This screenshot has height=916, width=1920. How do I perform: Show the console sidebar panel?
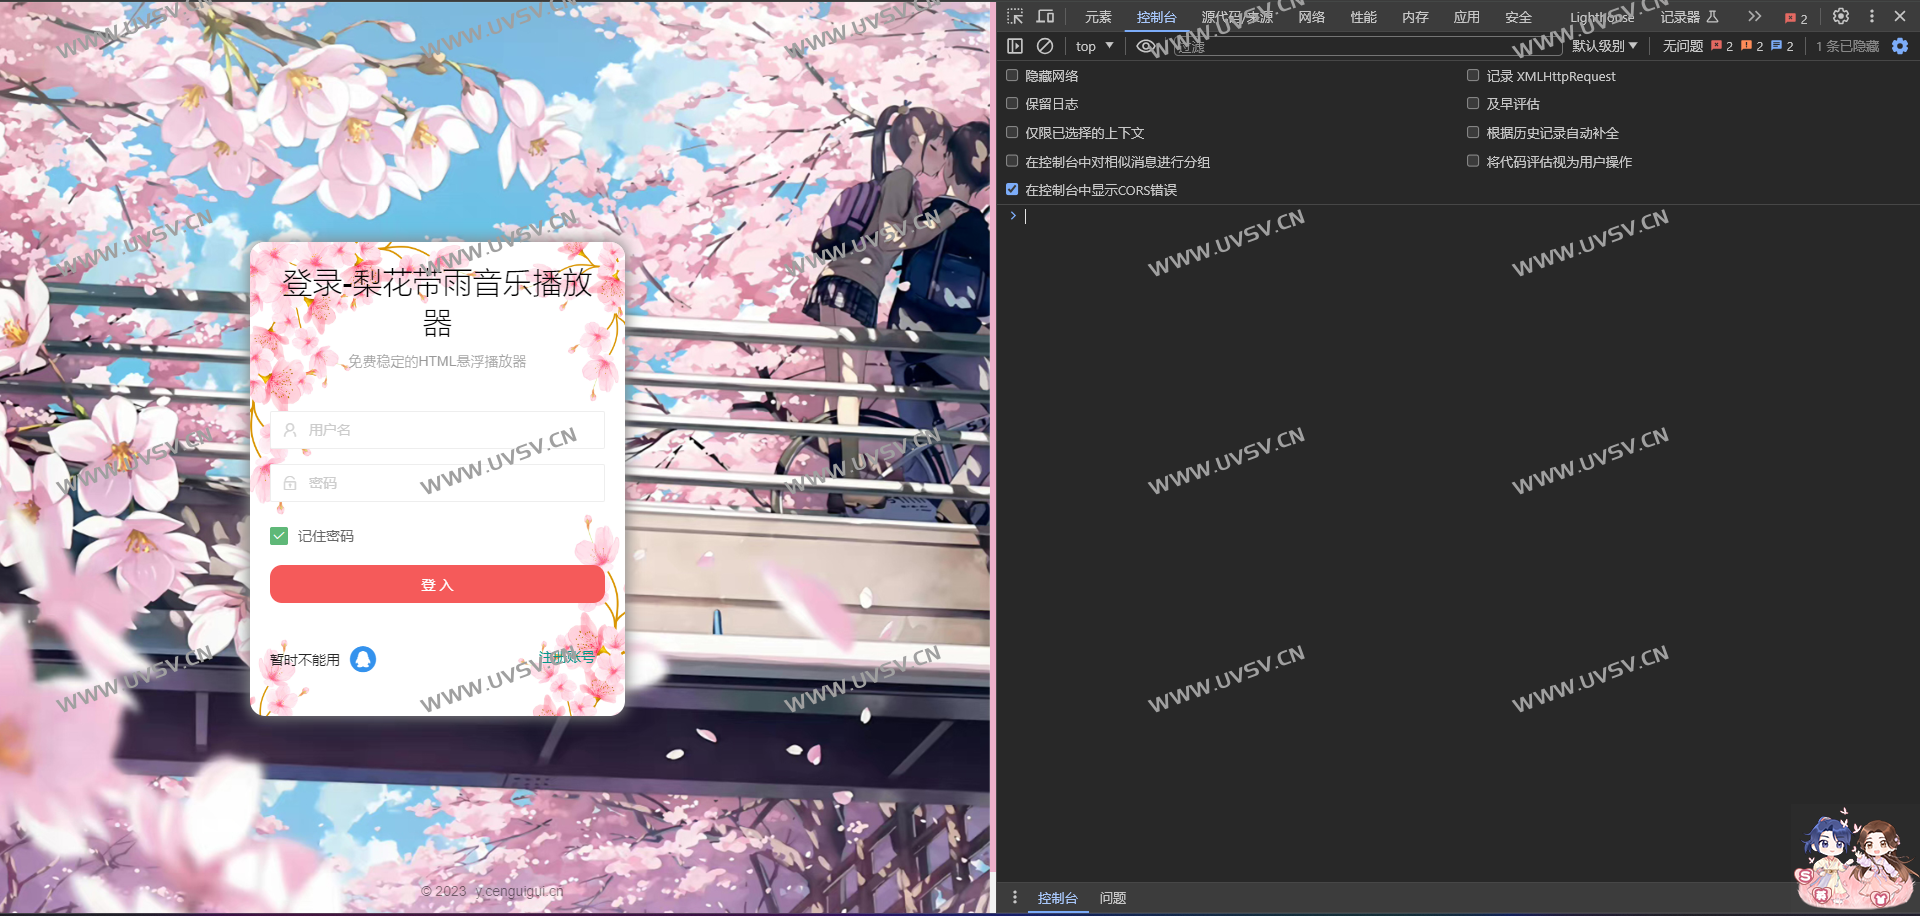(x=1015, y=46)
